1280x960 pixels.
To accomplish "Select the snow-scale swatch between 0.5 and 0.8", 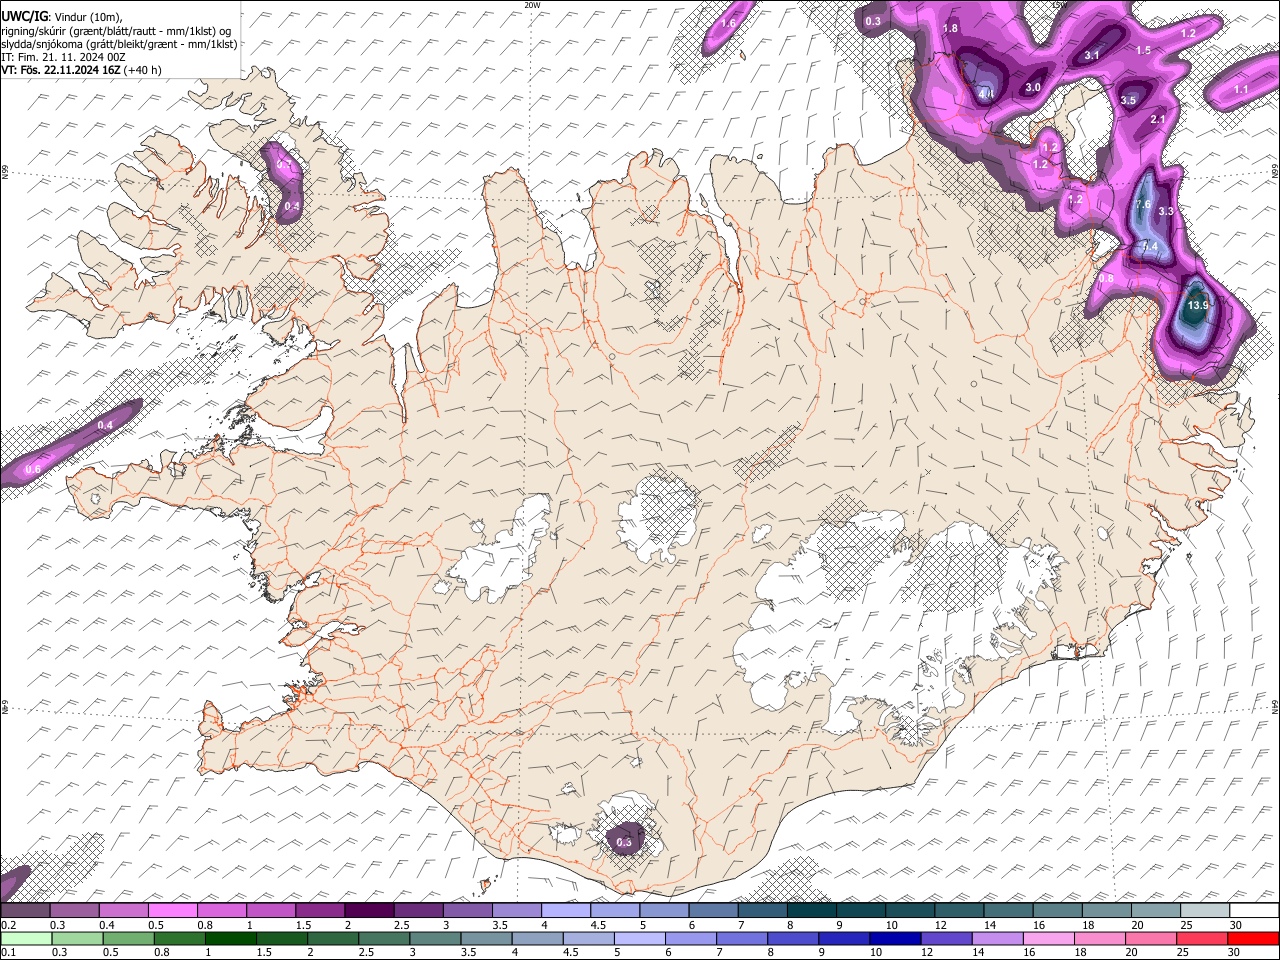I will tap(172, 910).
